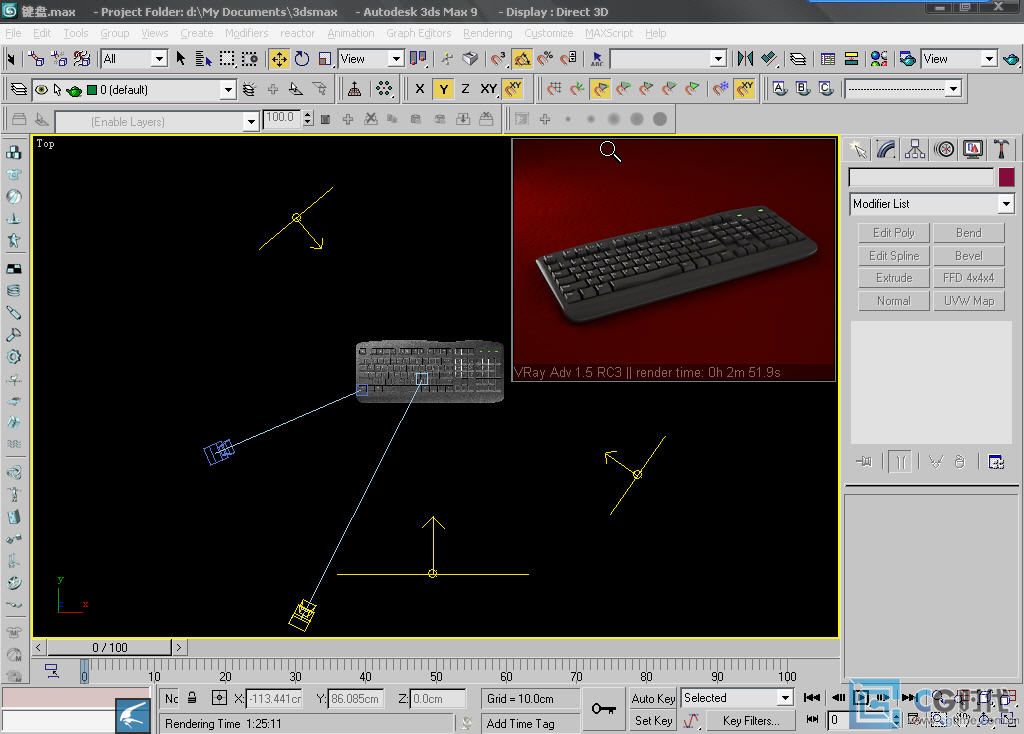Expand the 0 (default) layer dropdown
This screenshot has width=1024, height=734.
[x=227, y=89]
